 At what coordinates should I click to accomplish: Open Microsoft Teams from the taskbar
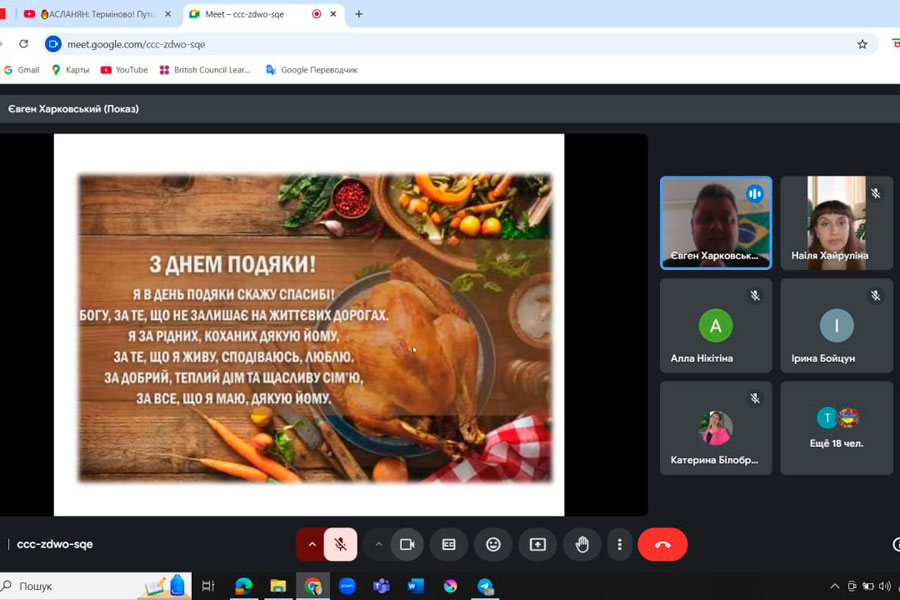coord(381,586)
